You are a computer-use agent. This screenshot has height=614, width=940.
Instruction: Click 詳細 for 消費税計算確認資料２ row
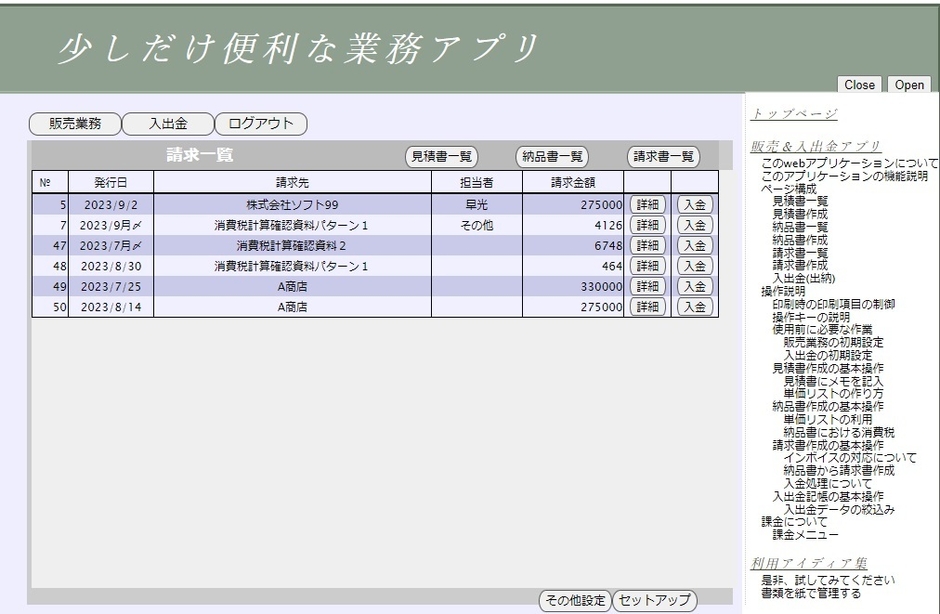point(647,245)
